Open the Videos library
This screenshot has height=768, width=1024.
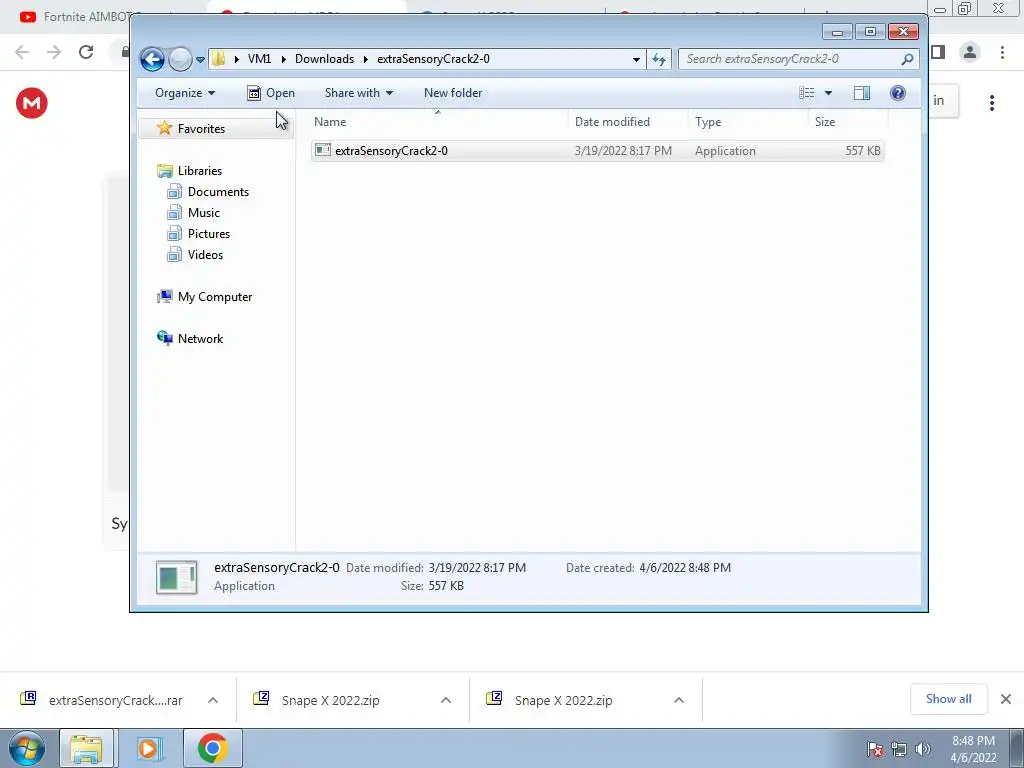[195, 254]
